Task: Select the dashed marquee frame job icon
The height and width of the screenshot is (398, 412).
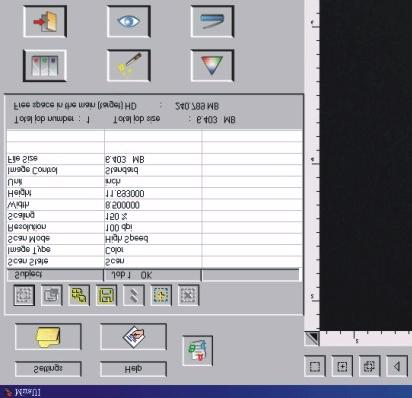Action: 24,295
